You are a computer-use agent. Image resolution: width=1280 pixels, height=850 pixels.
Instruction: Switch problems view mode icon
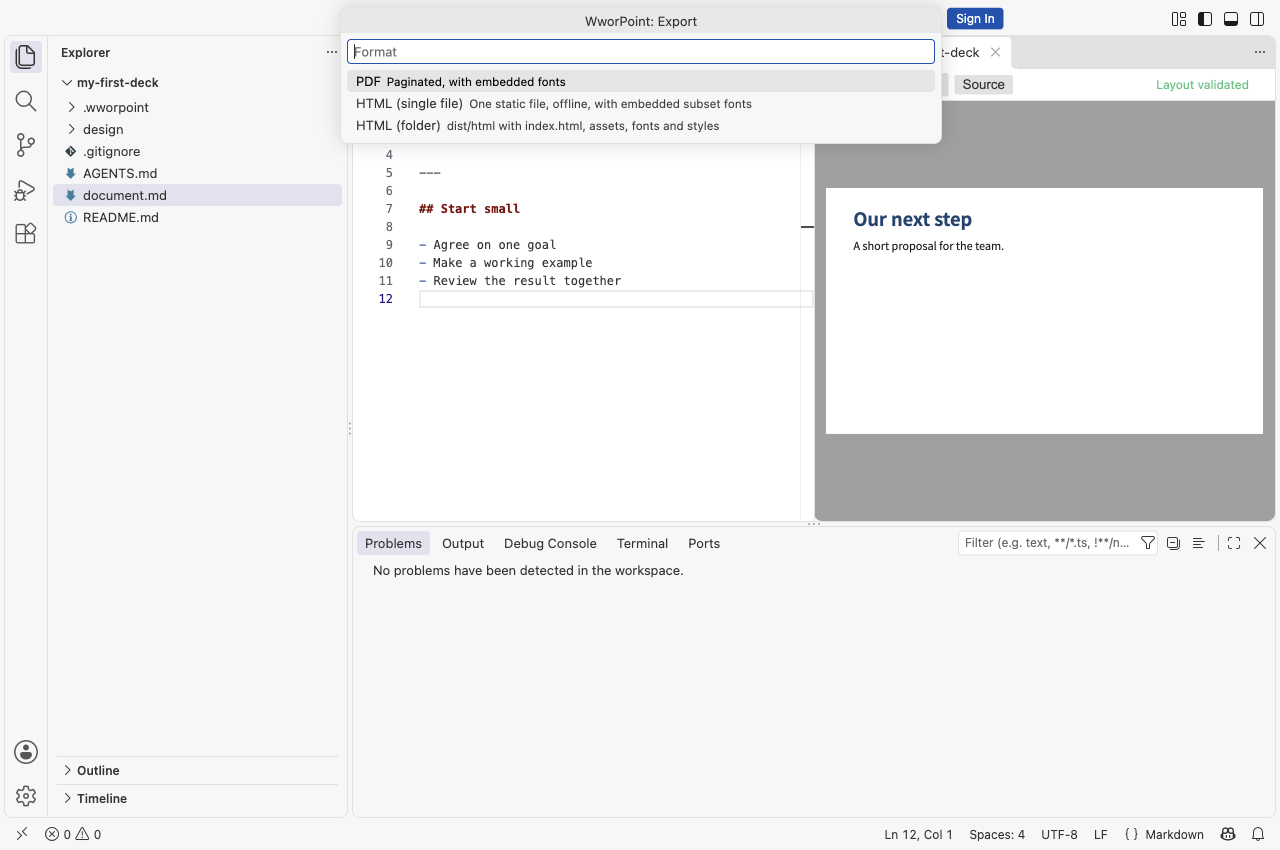(1198, 543)
